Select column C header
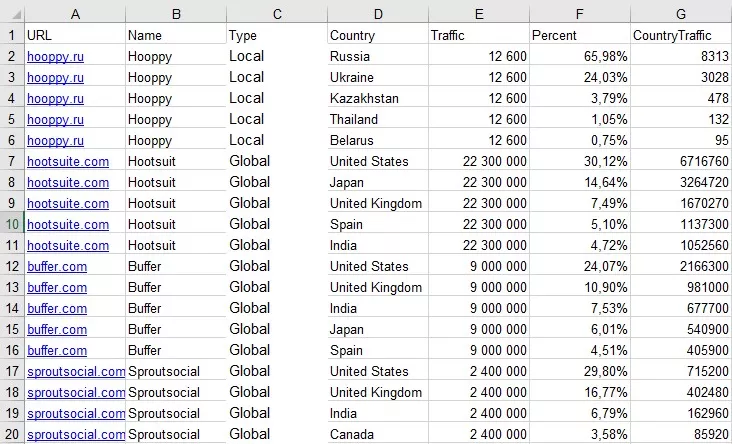 point(277,14)
